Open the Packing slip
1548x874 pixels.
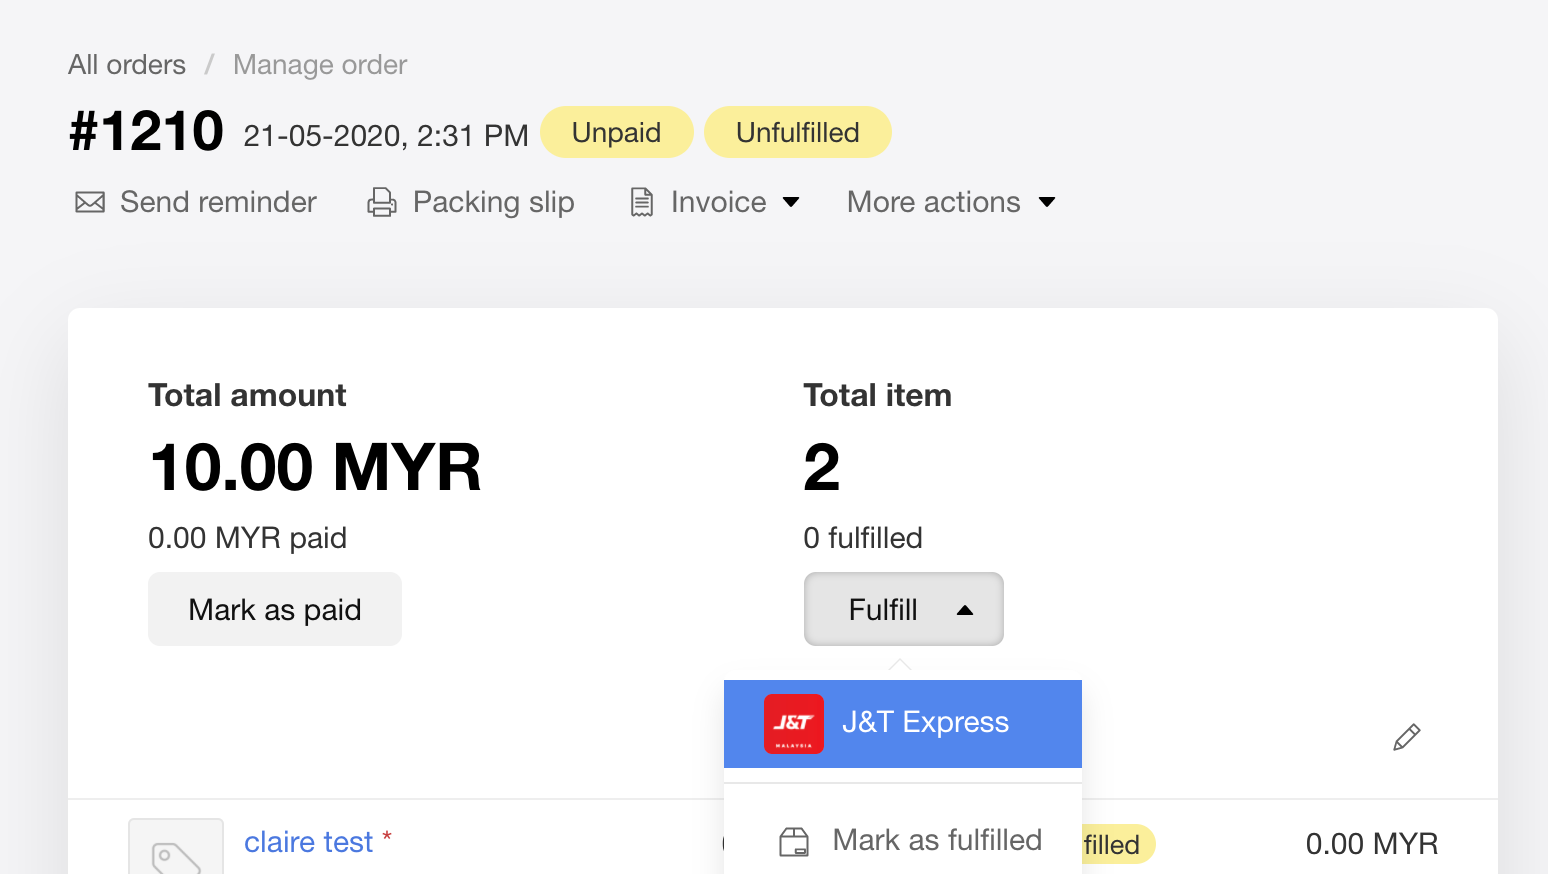pyautogui.click(x=471, y=202)
